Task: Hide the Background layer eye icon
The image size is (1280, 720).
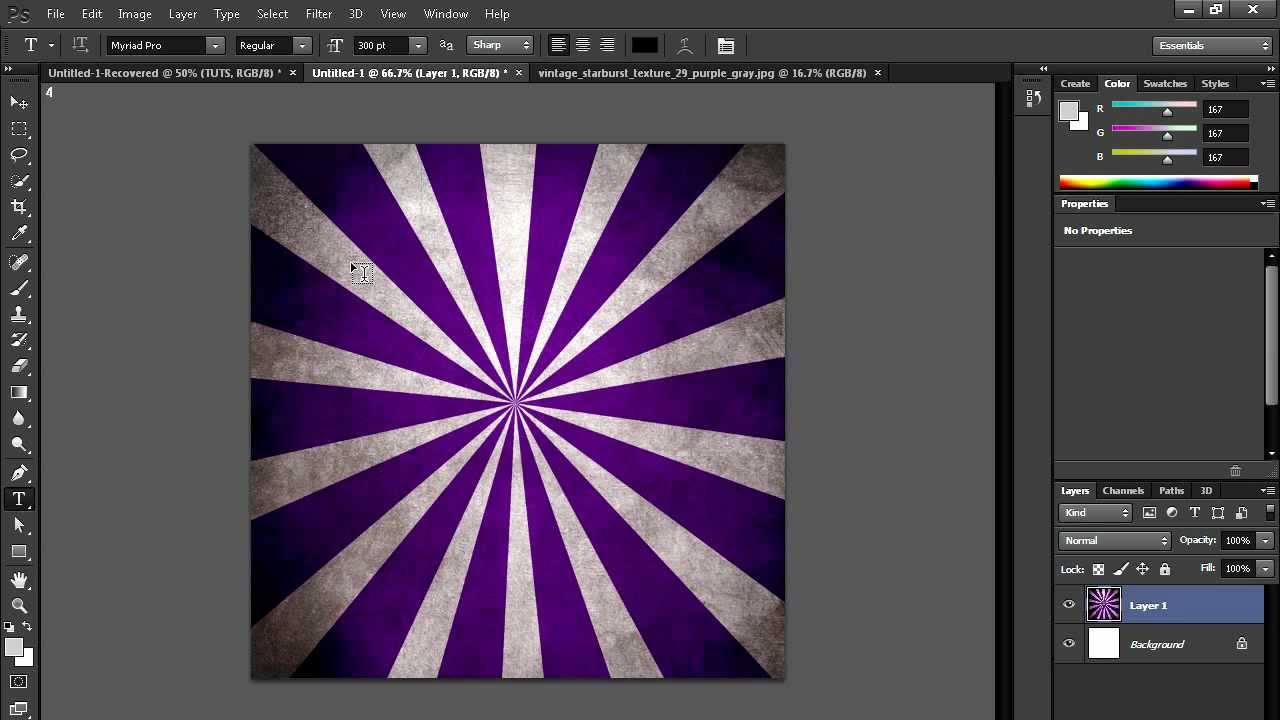Action: pos(1069,644)
